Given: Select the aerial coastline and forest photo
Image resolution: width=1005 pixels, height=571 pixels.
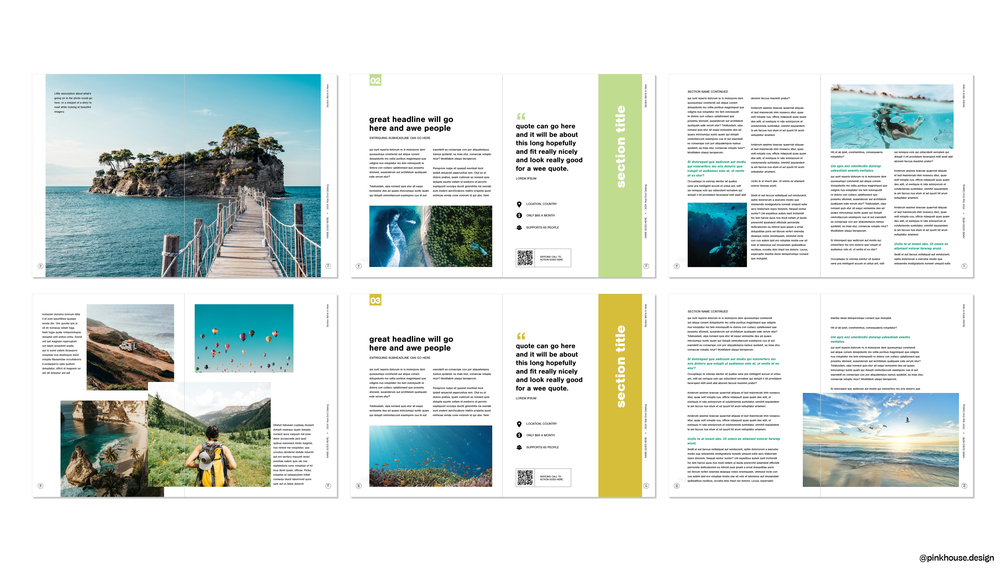Looking at the screenshot, I should 431,236.
